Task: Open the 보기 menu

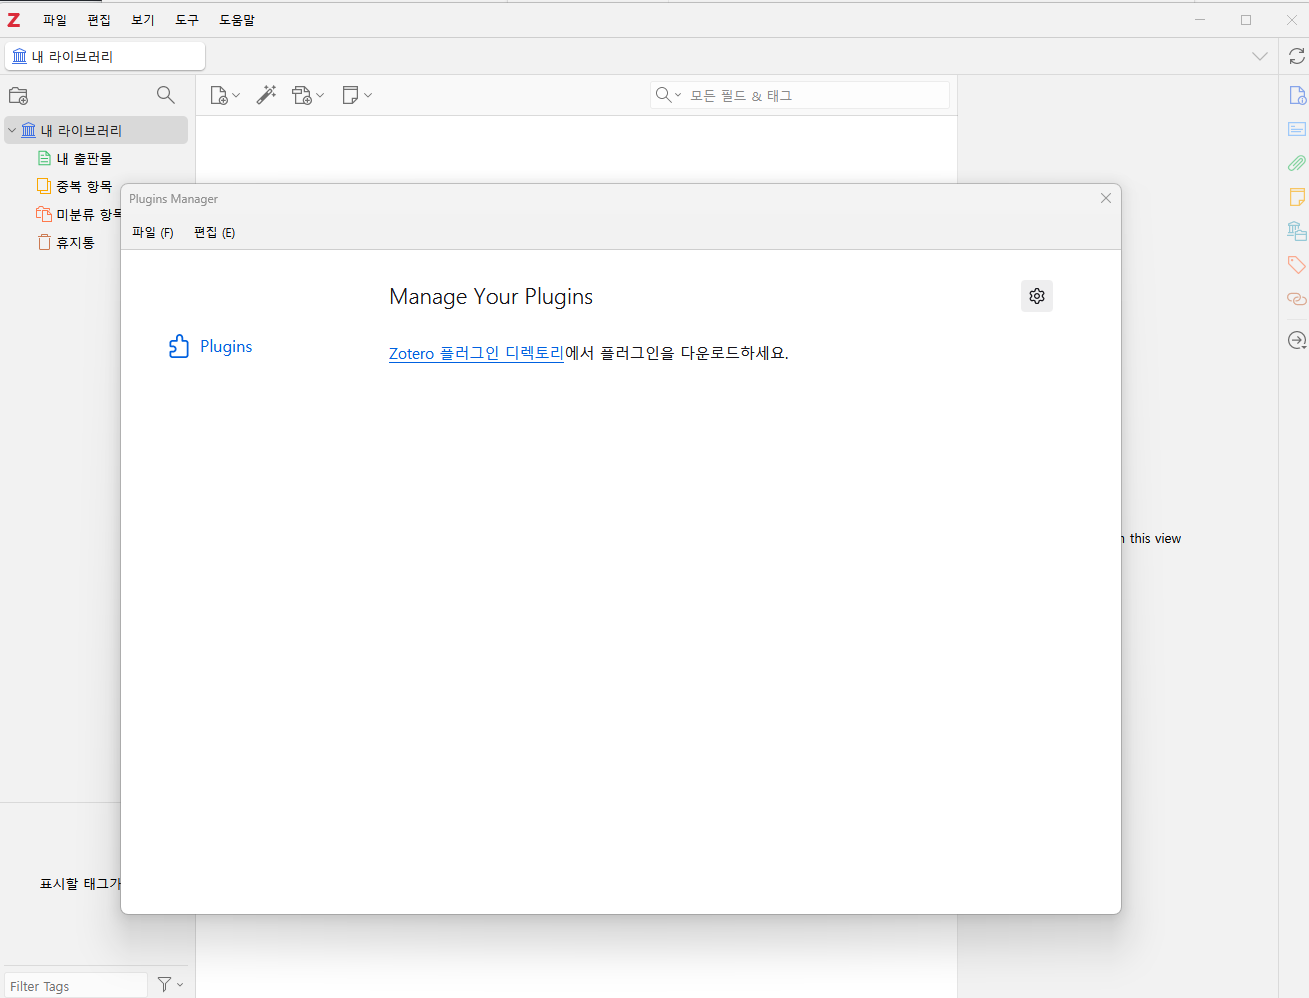Action: click(143, 20)
